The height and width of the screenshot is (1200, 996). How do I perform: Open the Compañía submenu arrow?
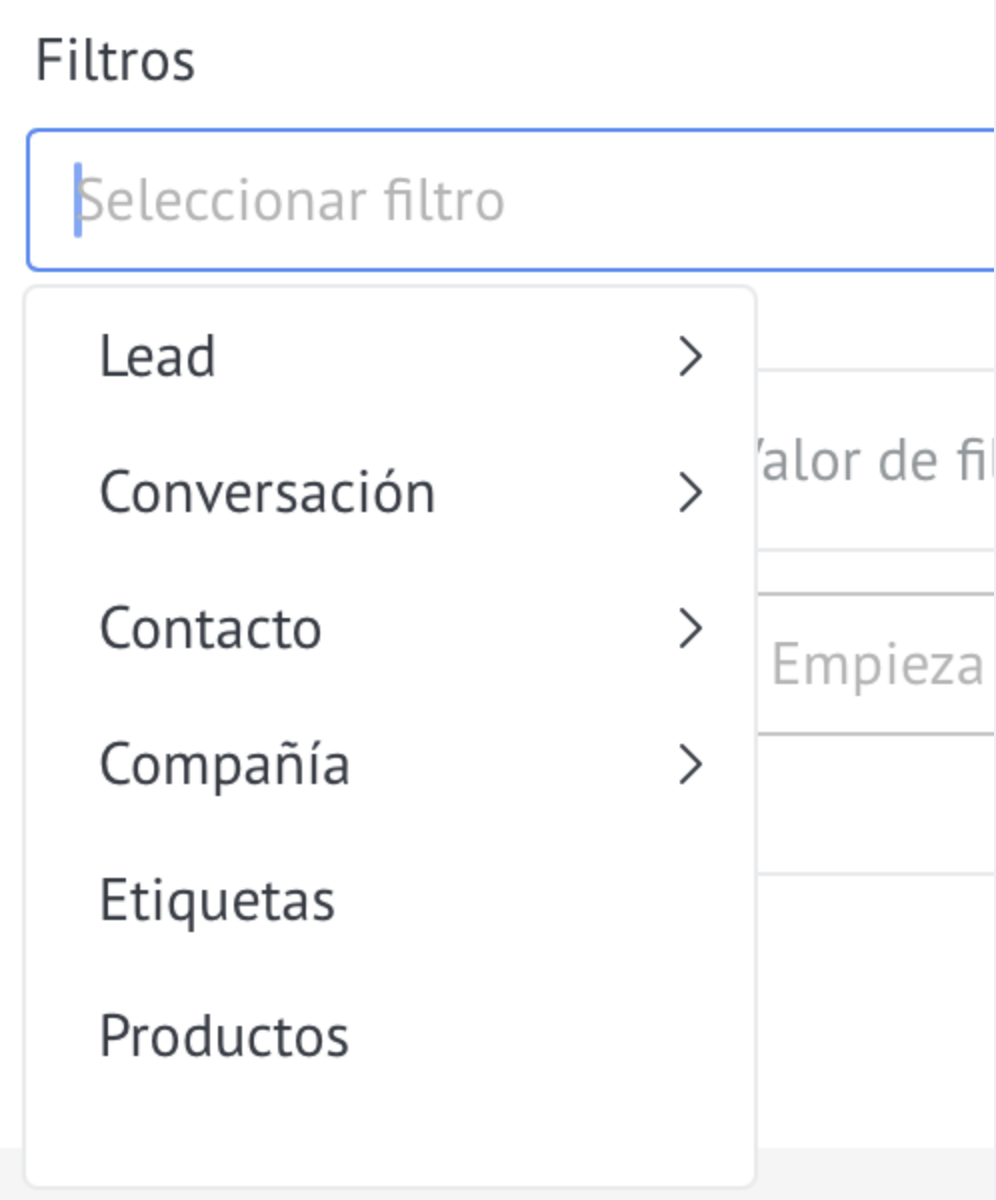(690, 764)
